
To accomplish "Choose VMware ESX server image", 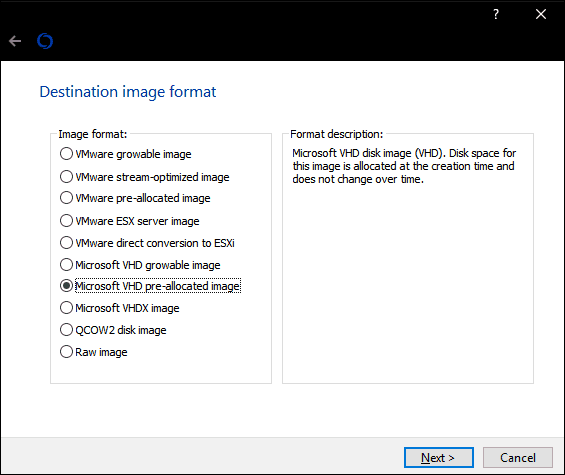I will pyautogui.click(x=130, y=221).
